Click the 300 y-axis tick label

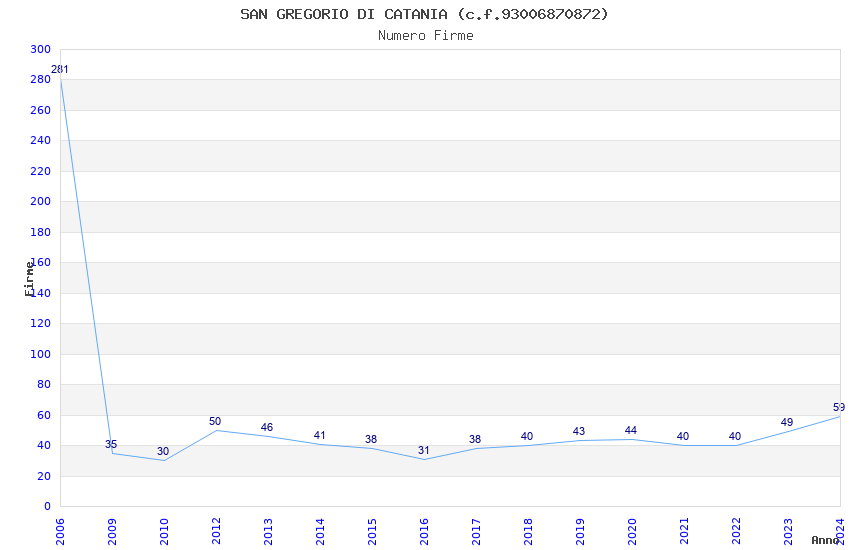pos(41,49)
